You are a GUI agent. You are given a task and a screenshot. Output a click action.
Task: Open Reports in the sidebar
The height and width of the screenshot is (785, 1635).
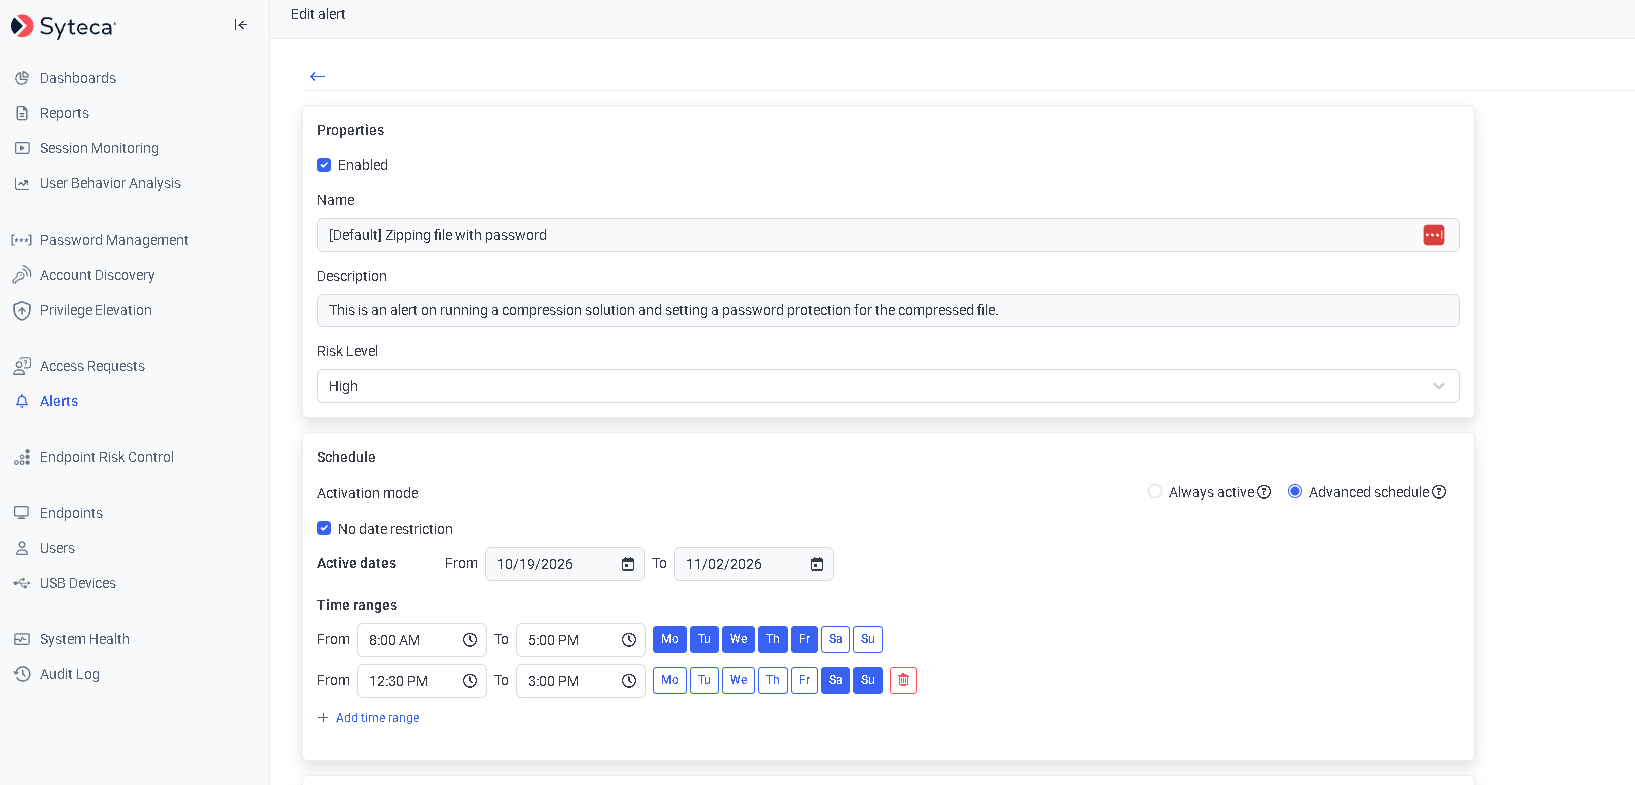point(64,113)
